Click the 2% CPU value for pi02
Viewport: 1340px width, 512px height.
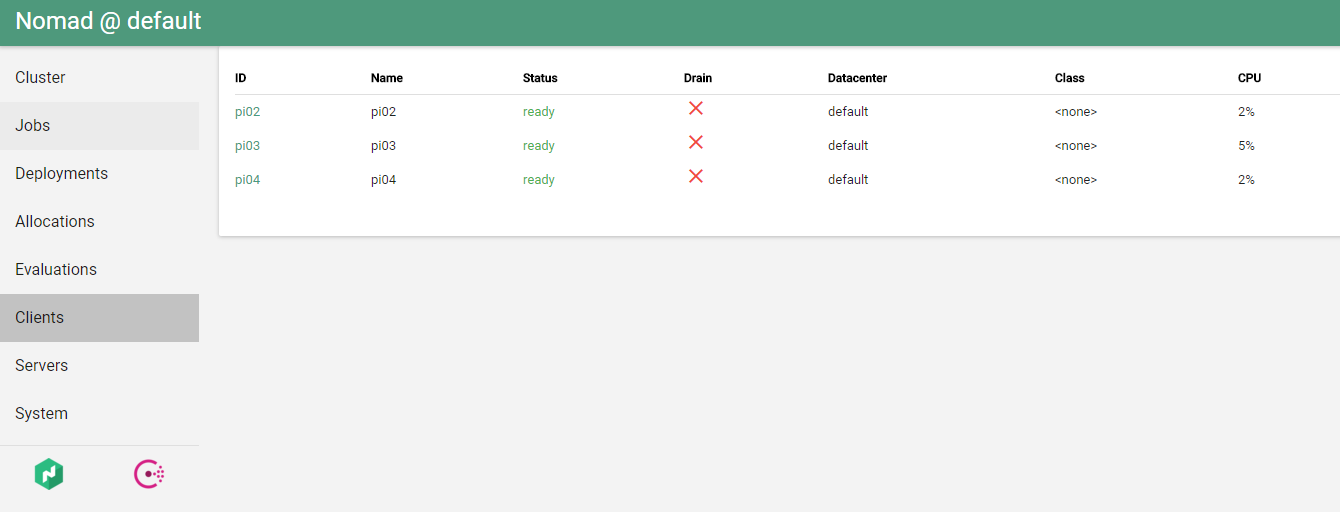(x=1246, y=112)
